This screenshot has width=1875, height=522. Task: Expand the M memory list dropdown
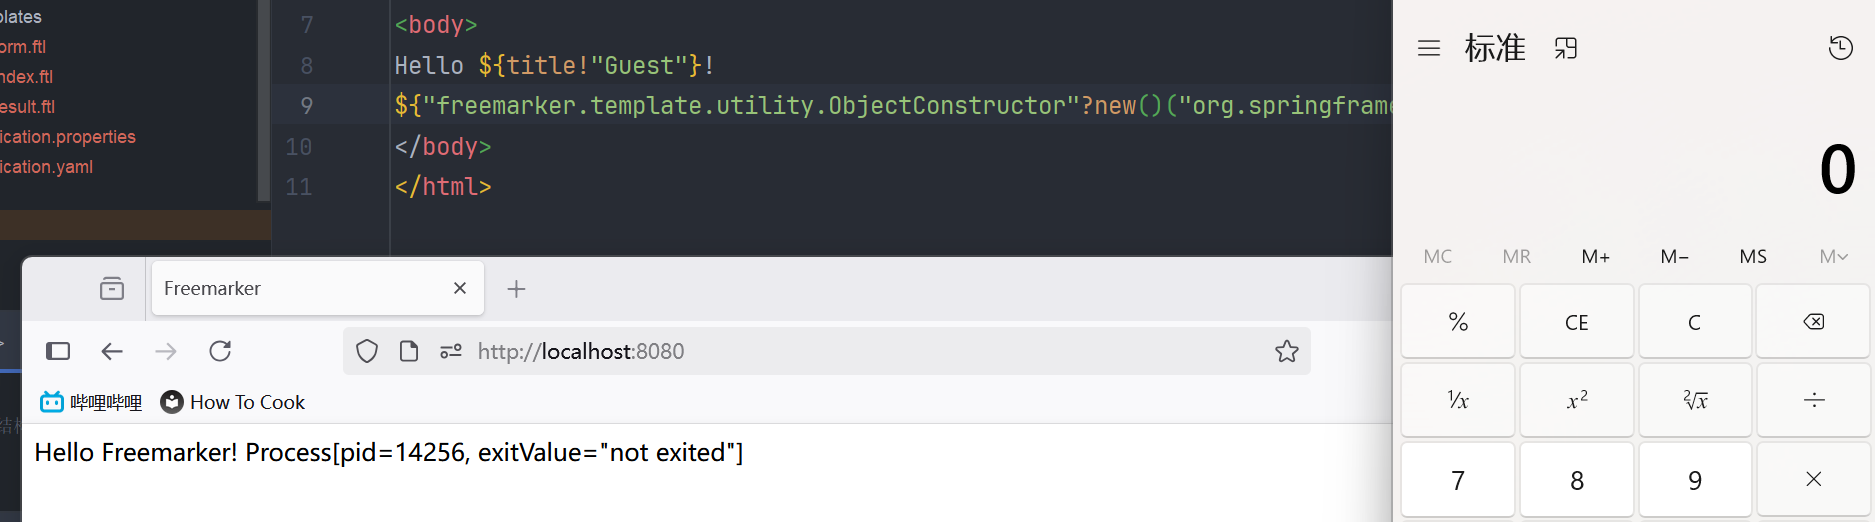1833,257
